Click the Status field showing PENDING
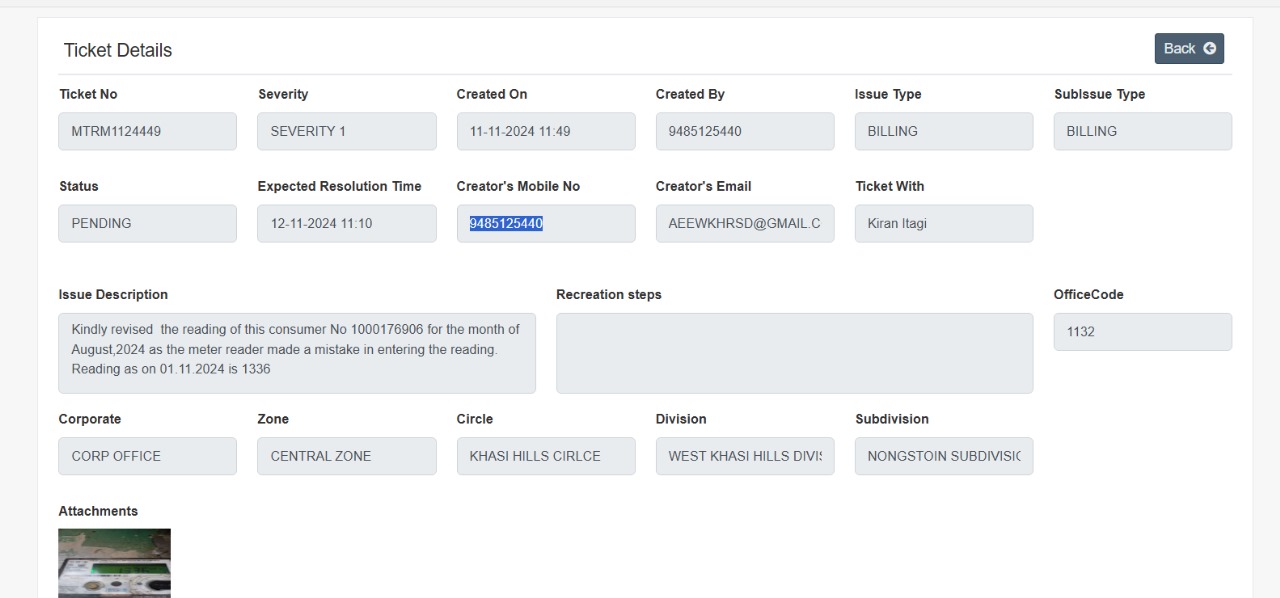 tap(148, 223)
